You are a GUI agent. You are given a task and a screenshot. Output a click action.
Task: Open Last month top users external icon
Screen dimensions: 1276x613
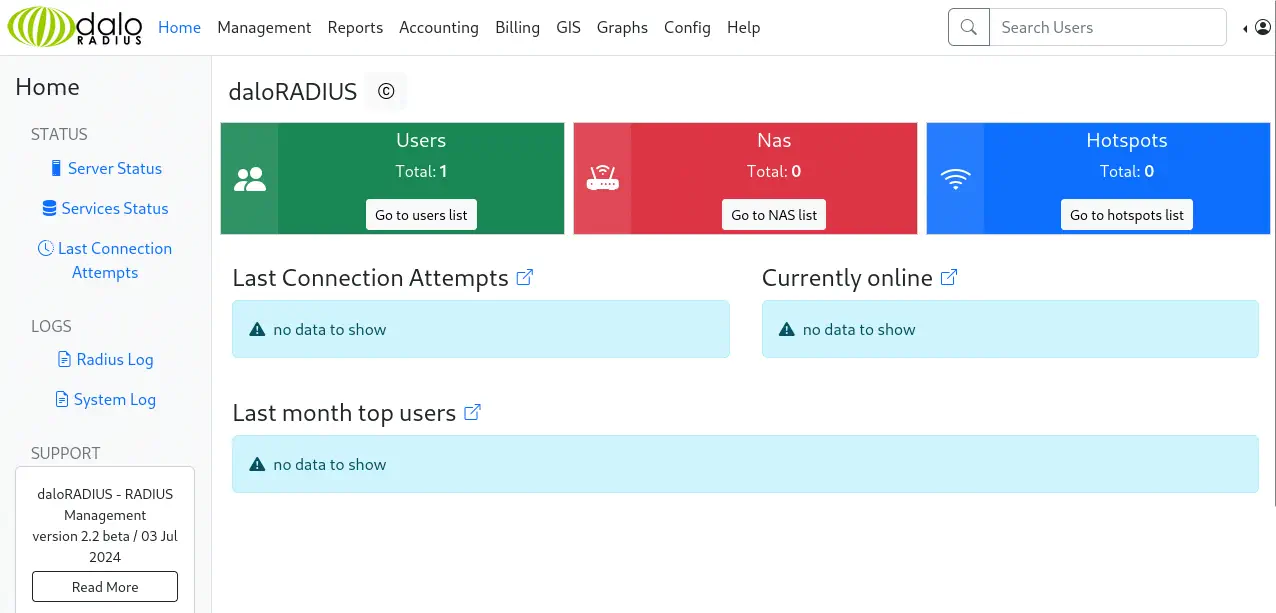473,412
